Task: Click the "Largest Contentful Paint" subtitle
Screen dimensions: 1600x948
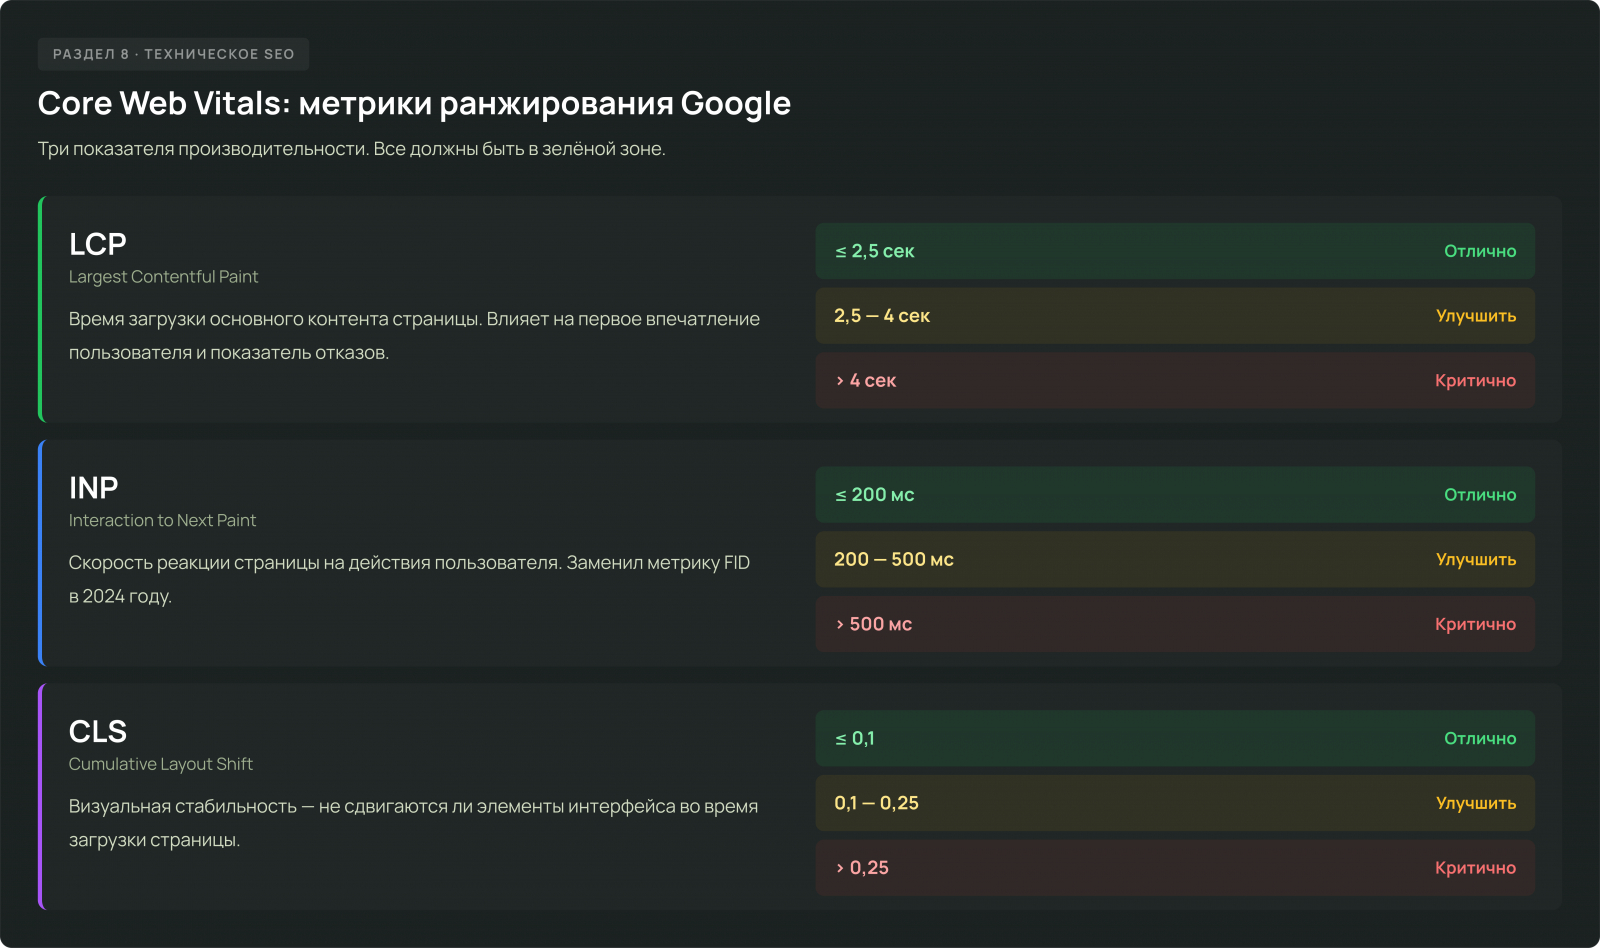Action: coord(163,277)
